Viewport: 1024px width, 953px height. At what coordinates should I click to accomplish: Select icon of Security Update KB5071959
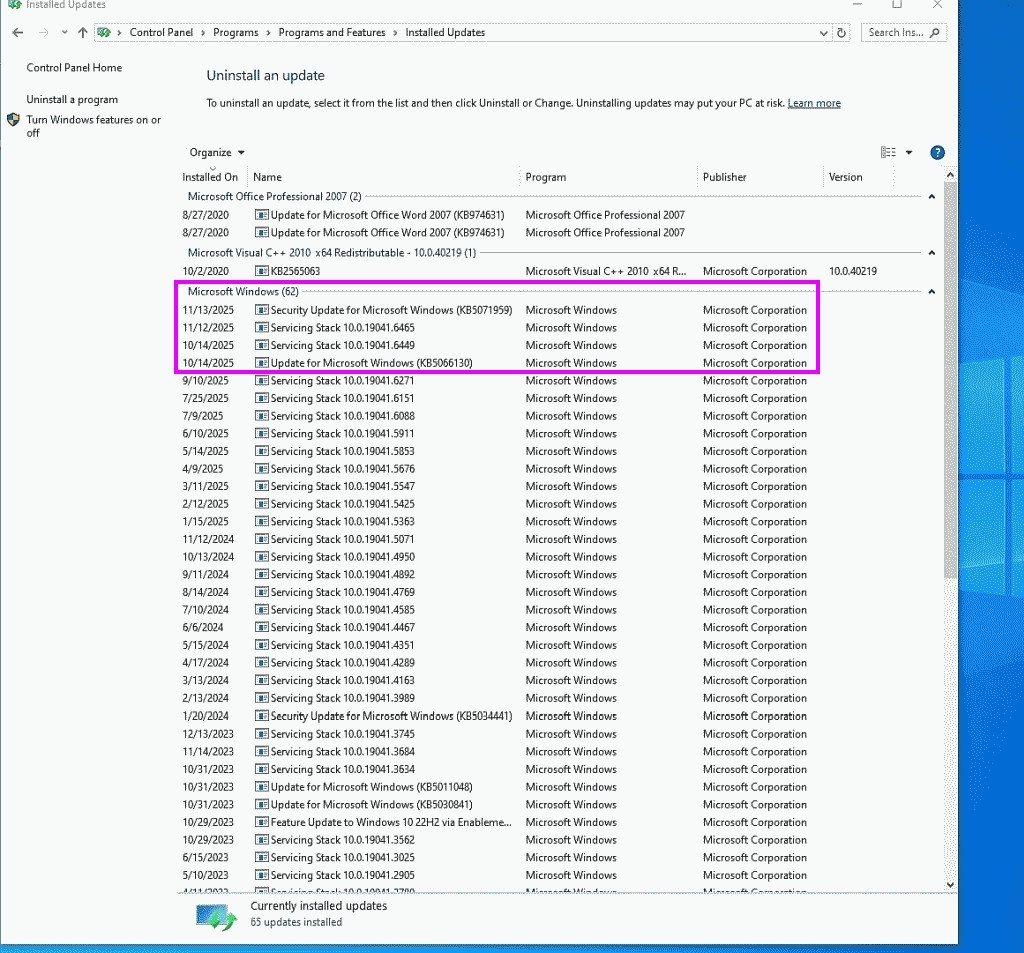(x=262, y=310)
